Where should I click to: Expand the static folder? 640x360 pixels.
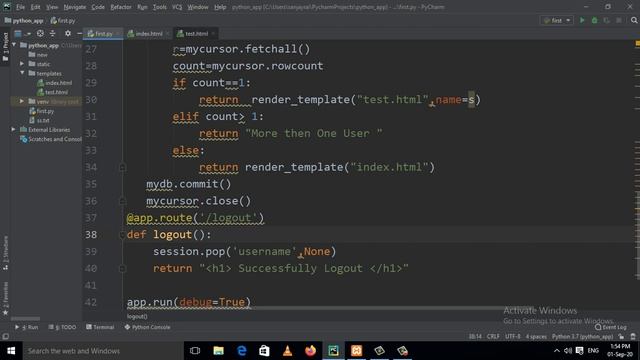tap(22, 64)
